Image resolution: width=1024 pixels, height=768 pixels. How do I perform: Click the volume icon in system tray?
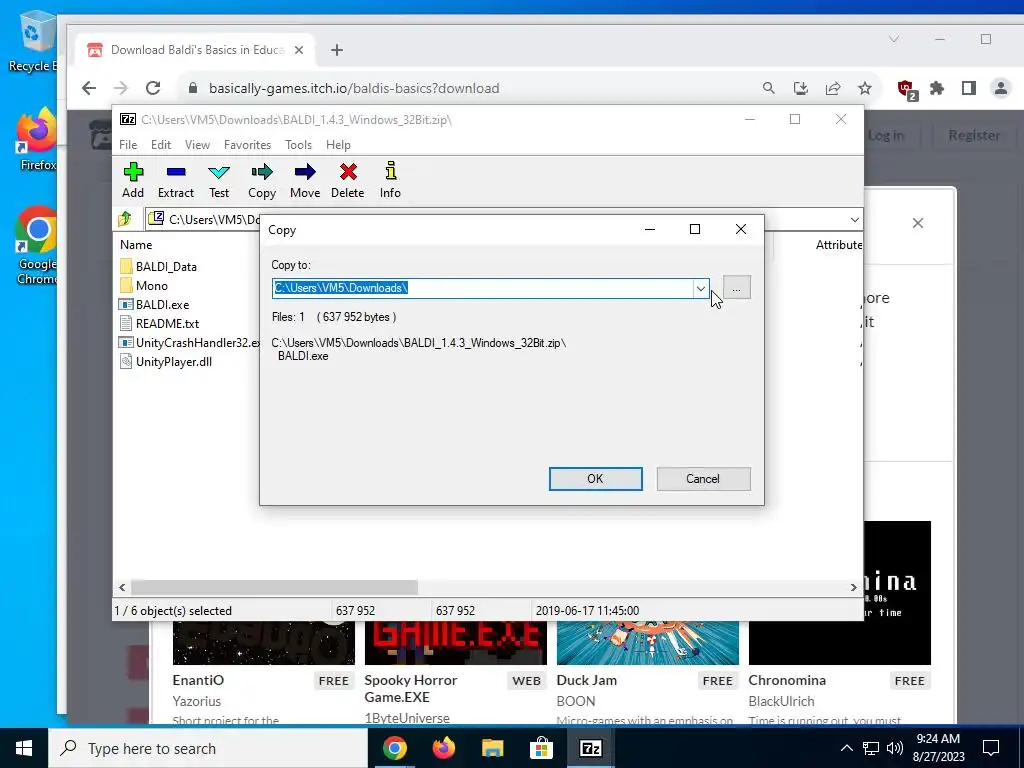point(895,748)
